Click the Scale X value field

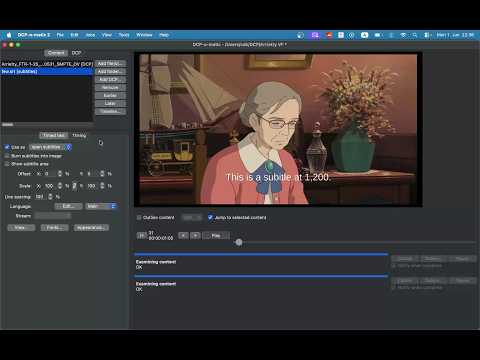click(50, 186)
